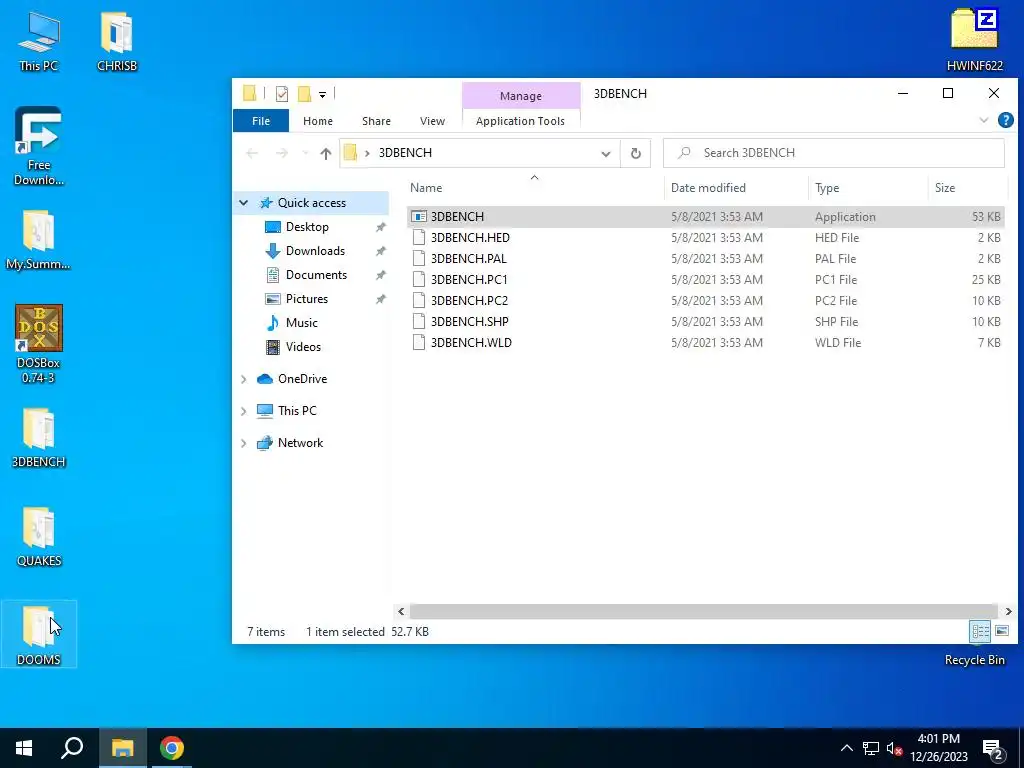1024x768 pixels.
Task: Open Desktop in navigation pane
Action: click(x=307, y=227)
